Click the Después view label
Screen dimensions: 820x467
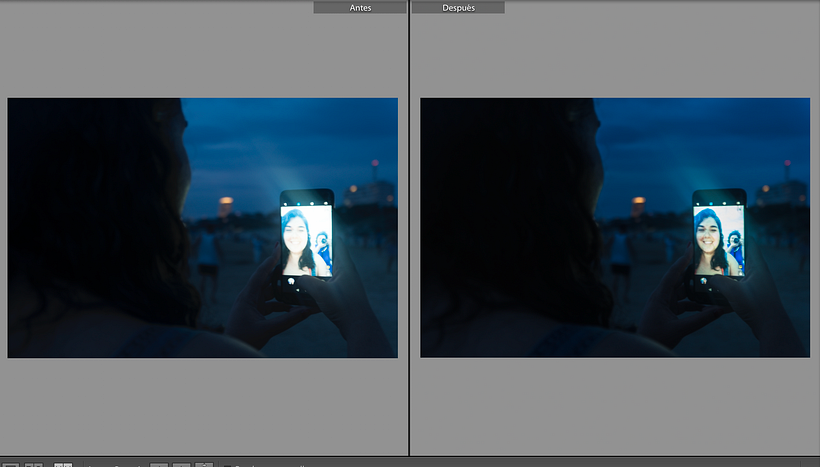point(458,8)
